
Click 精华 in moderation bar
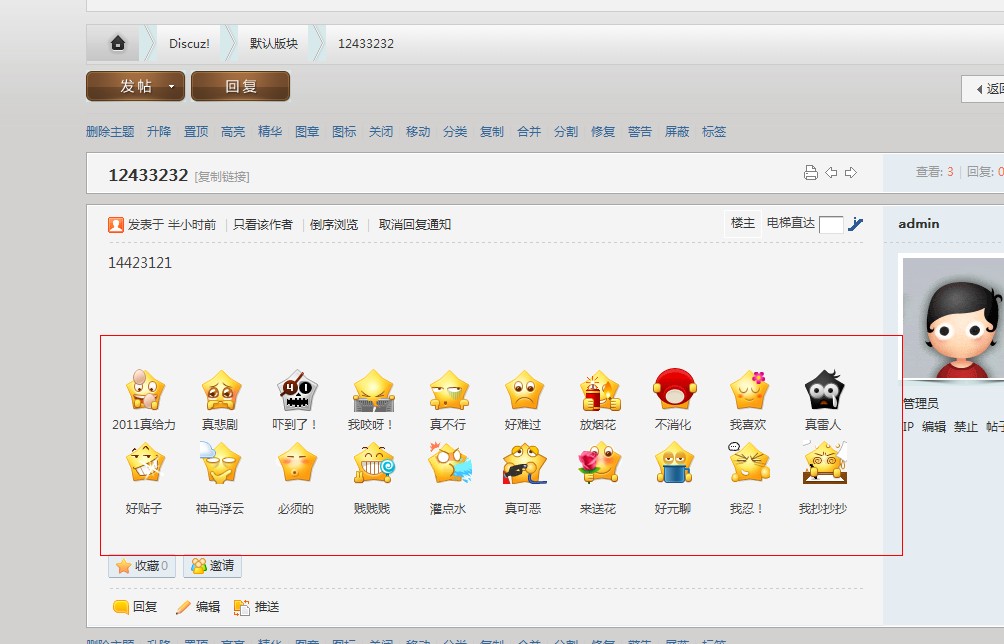click(x=270, y=132)
